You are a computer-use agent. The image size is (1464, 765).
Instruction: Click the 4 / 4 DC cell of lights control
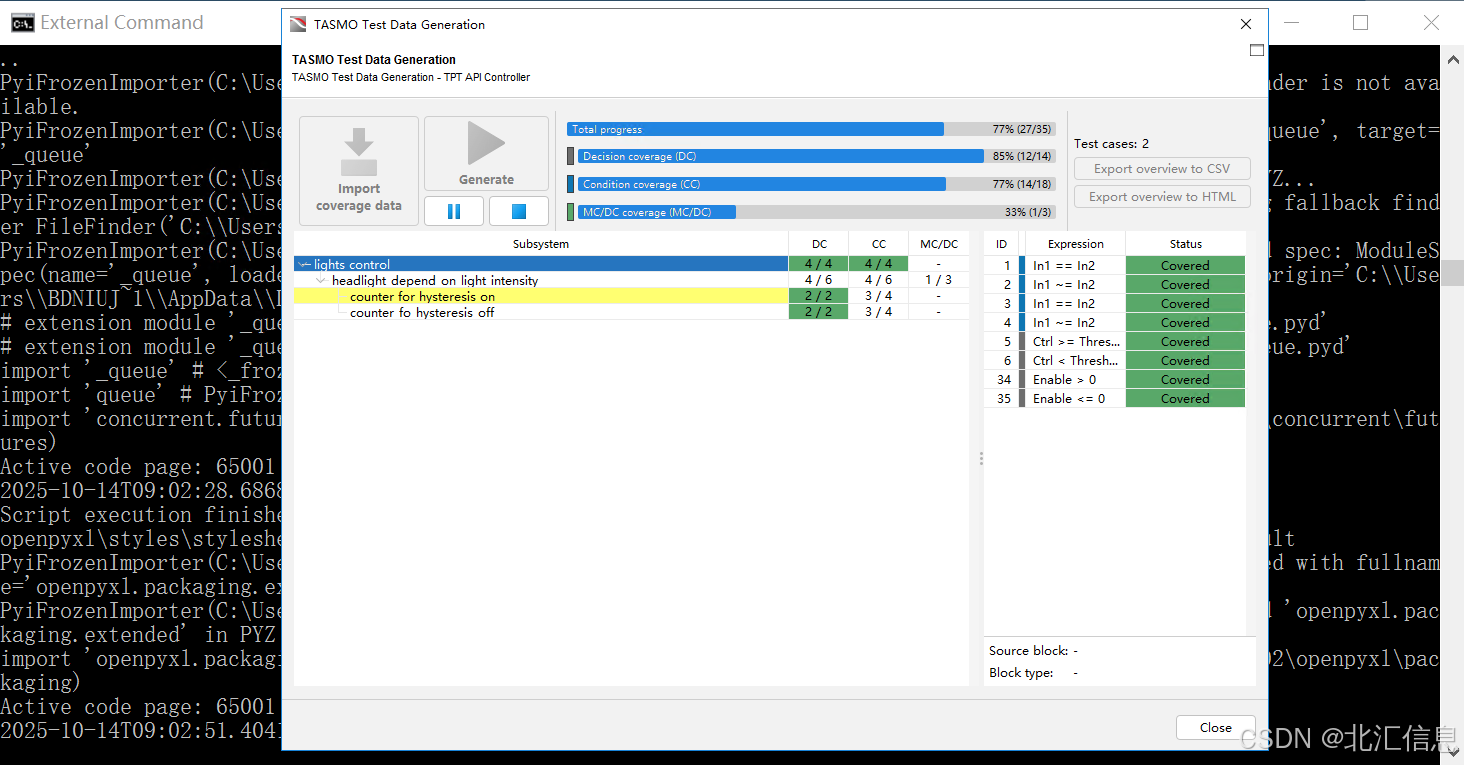[819, 264]
